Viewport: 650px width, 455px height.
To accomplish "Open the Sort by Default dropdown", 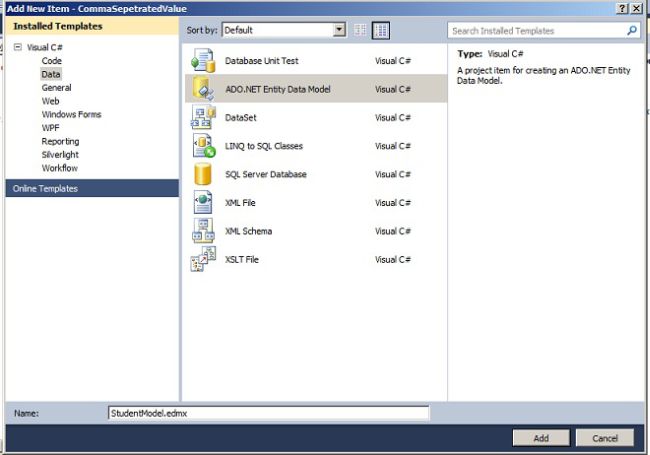I will click(340, 30).
